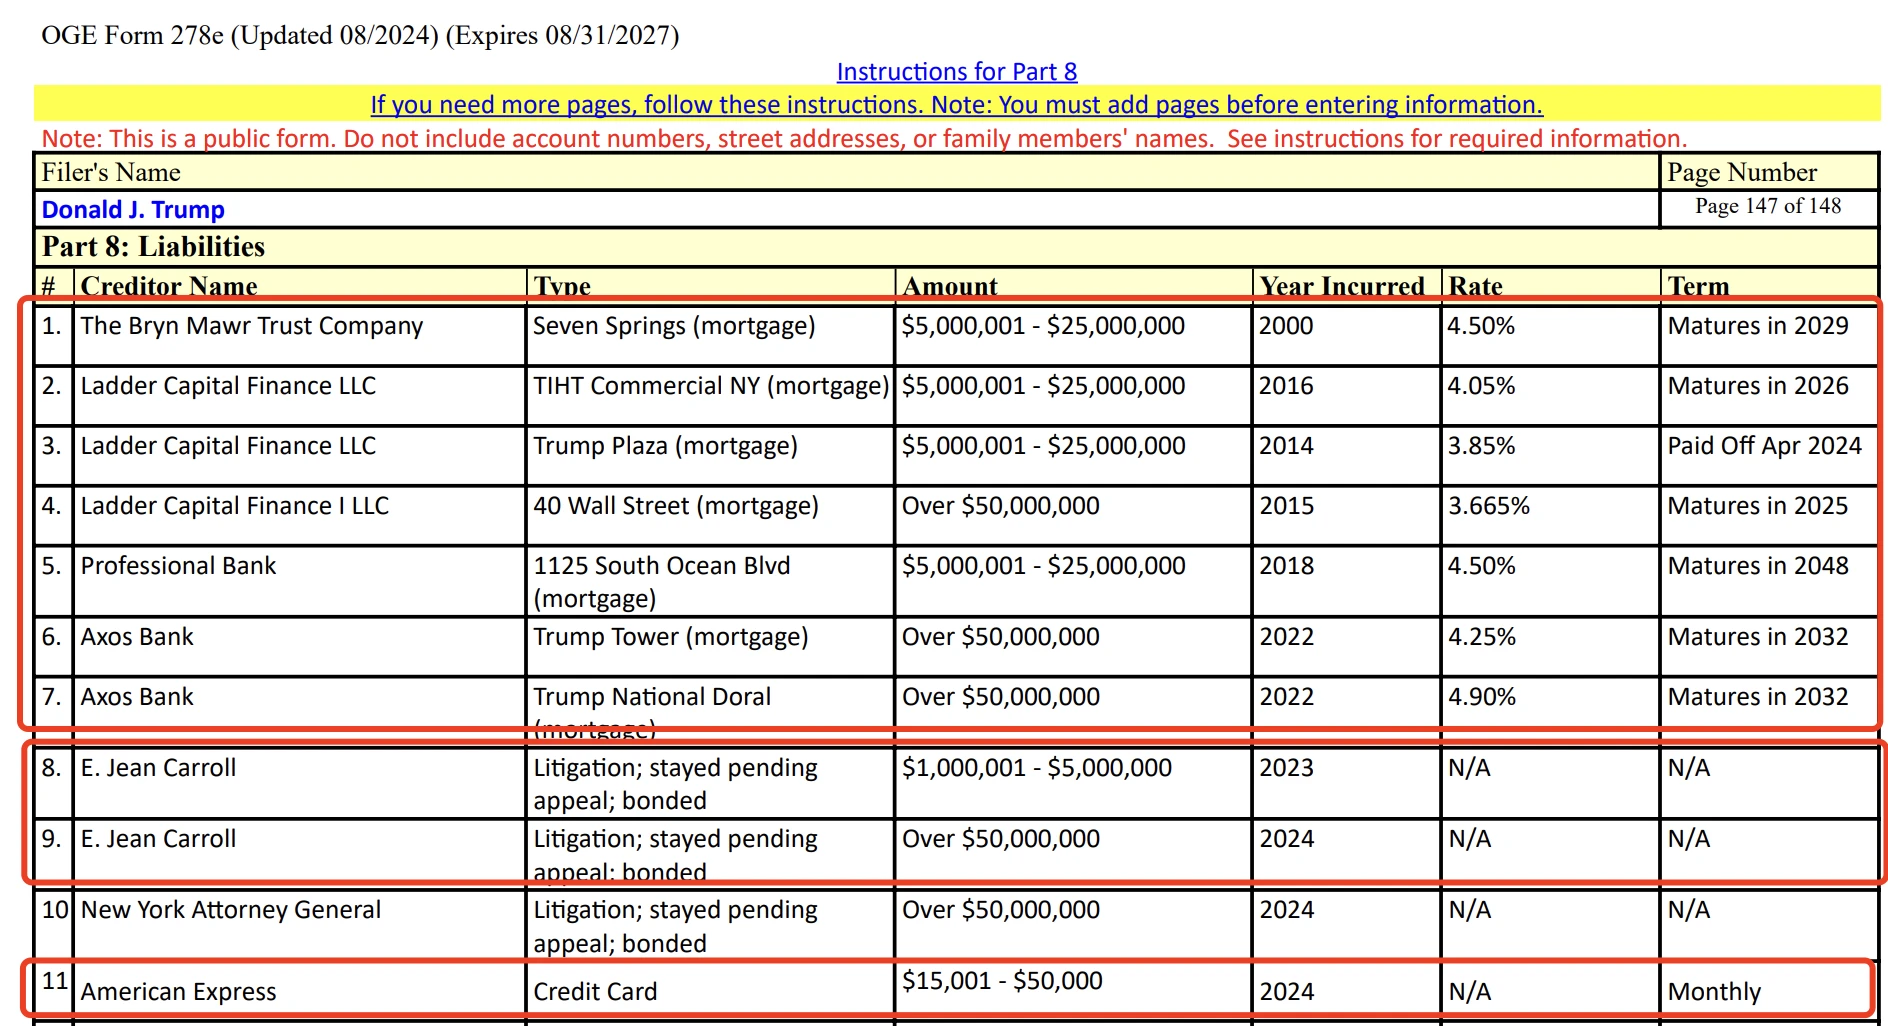Select the American Express Credit Card row

coord(179,991)
